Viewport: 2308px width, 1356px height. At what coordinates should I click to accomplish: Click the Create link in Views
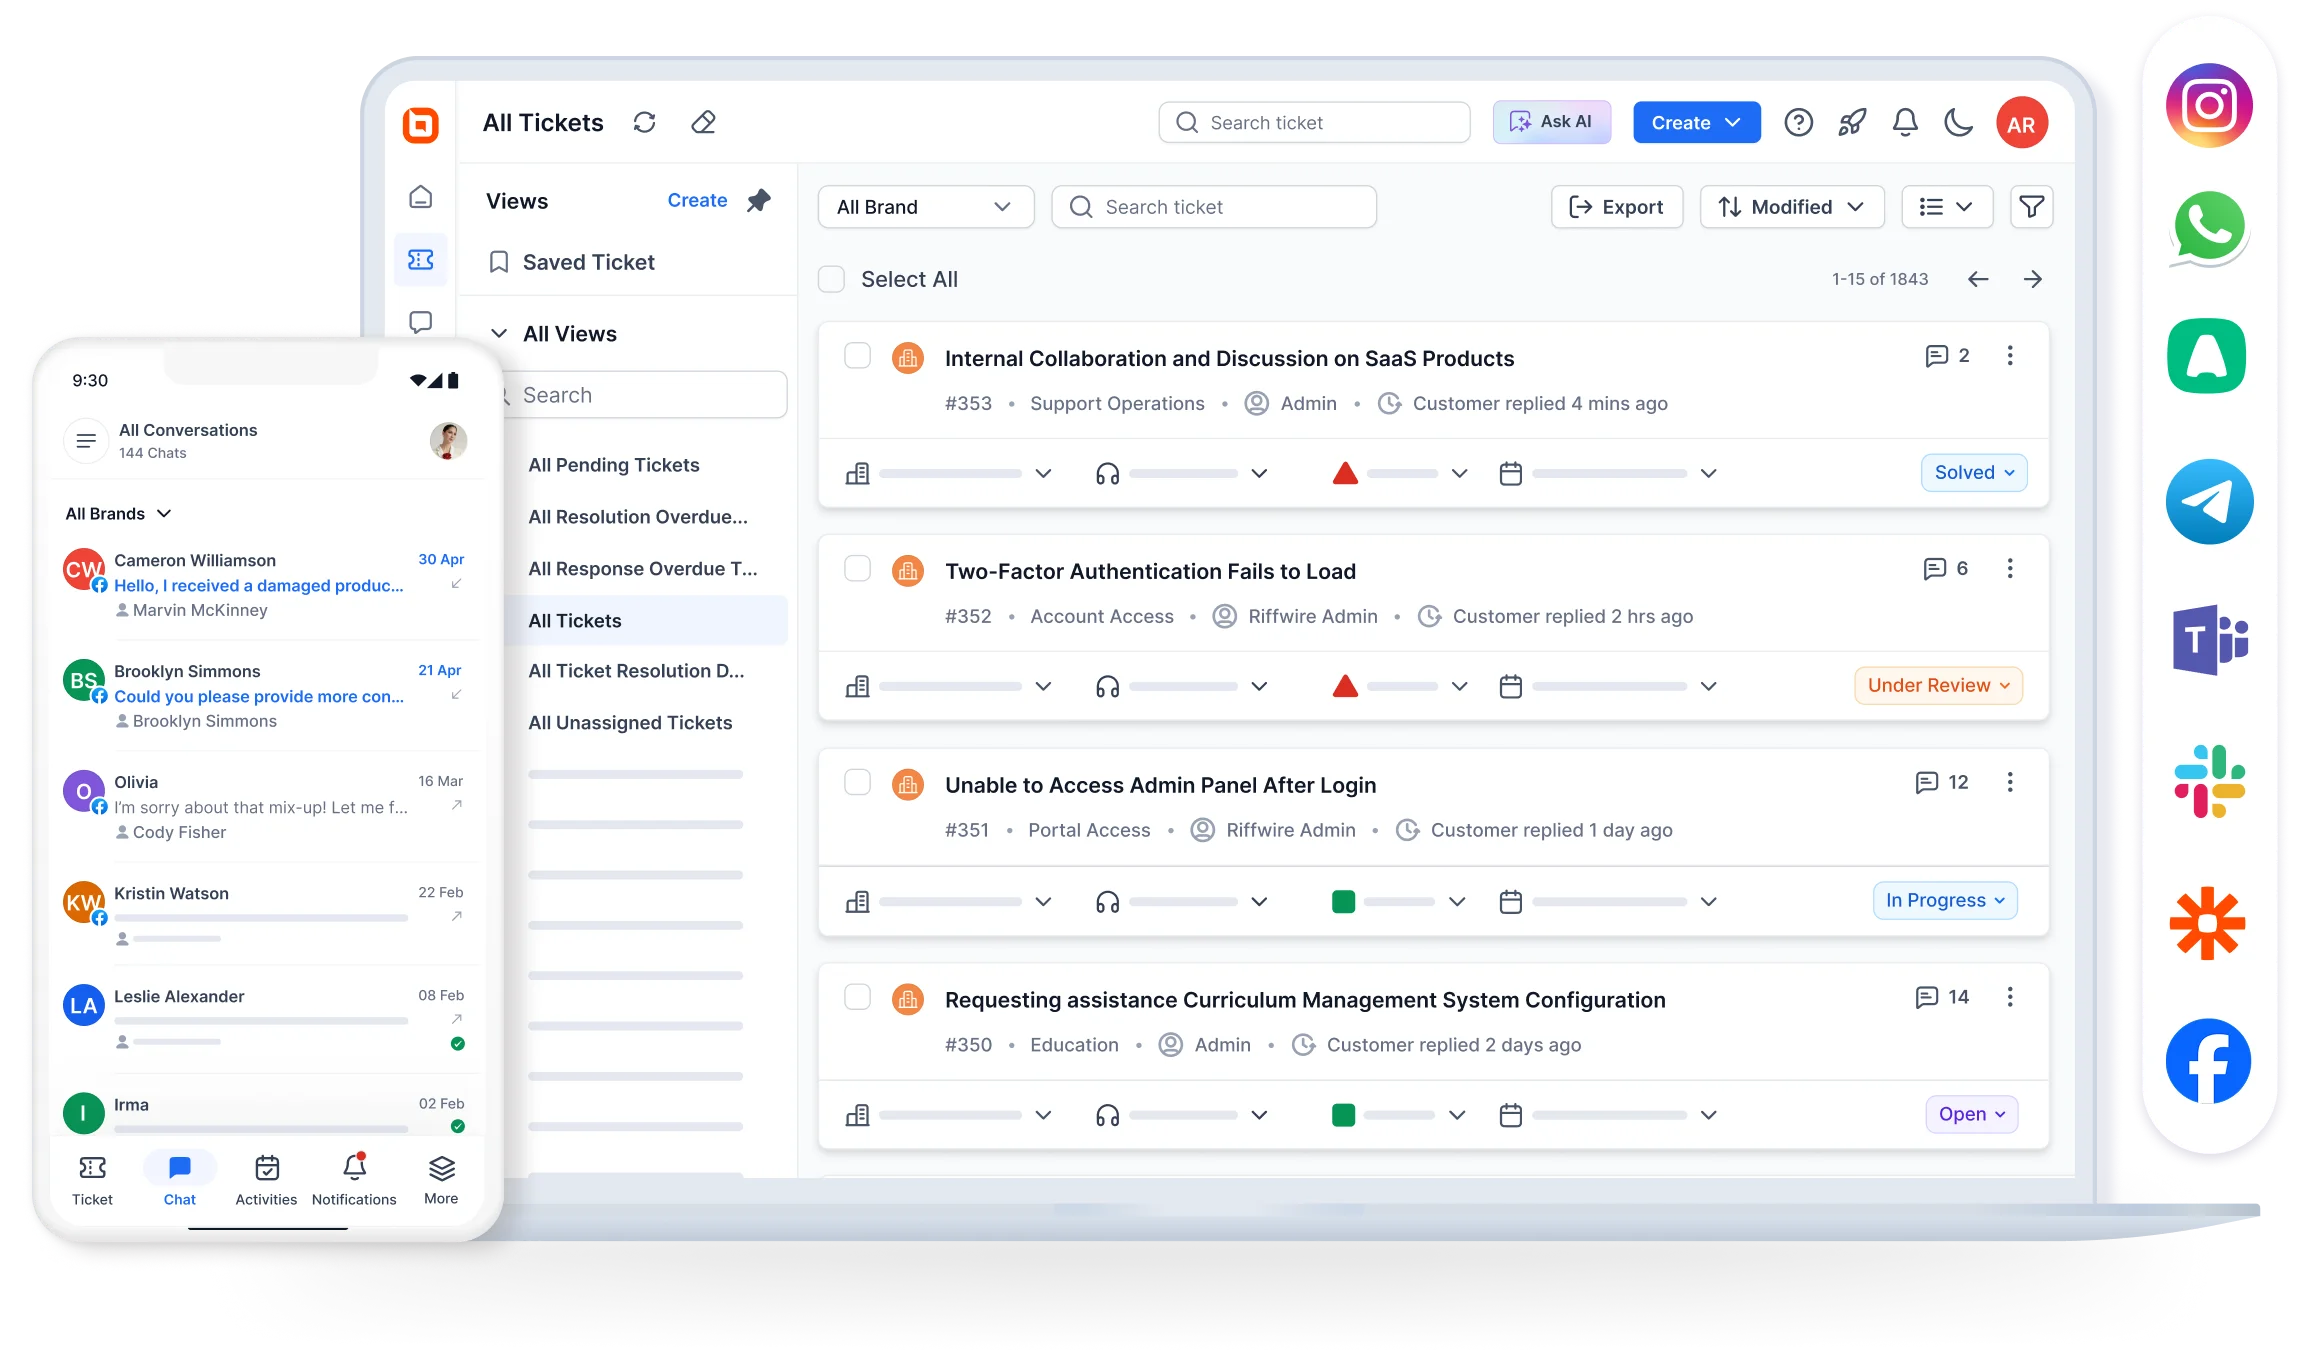tap(697, 200)
